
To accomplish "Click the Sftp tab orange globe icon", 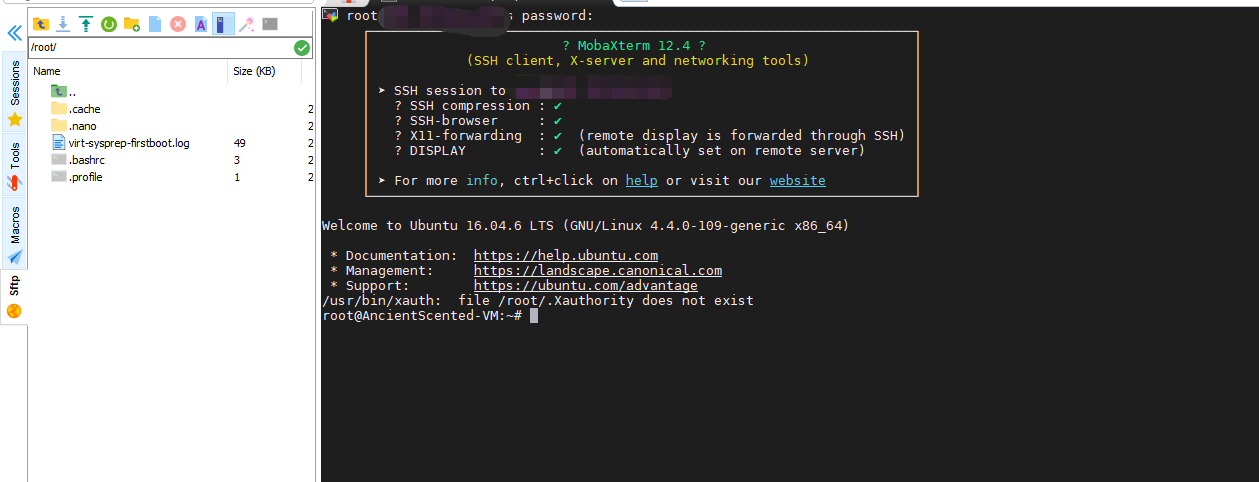I will point(14,311).
